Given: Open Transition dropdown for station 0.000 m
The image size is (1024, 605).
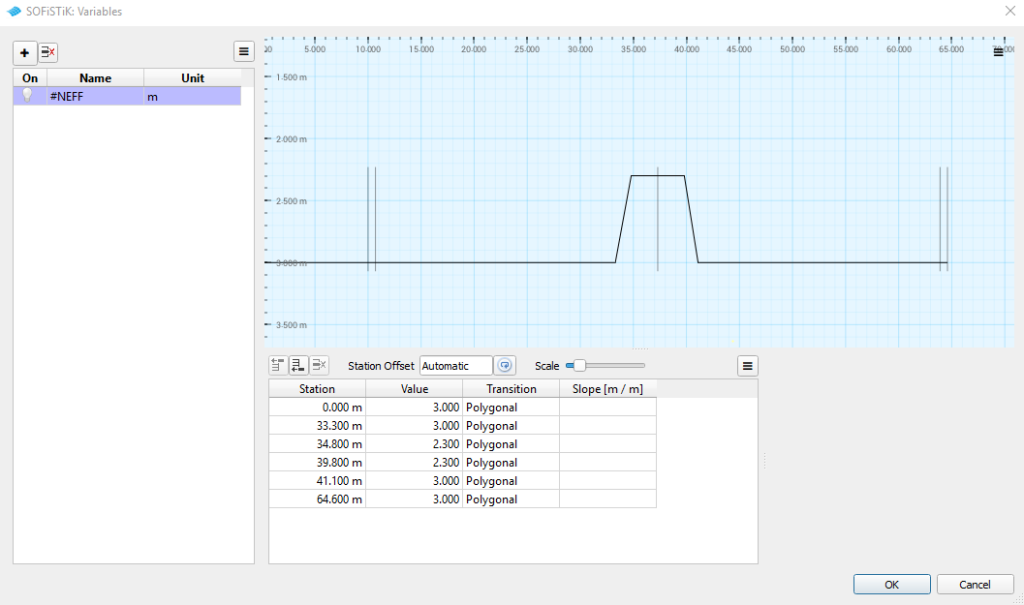Looking at the screenshot, I should click(510, 408).
